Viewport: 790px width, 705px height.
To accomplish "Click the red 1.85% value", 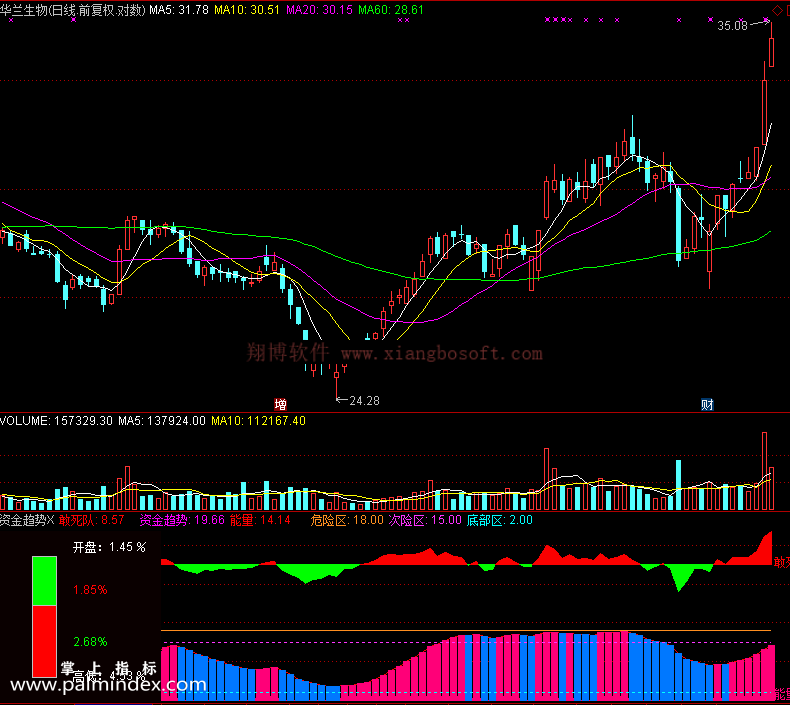I will click(90, 590).
